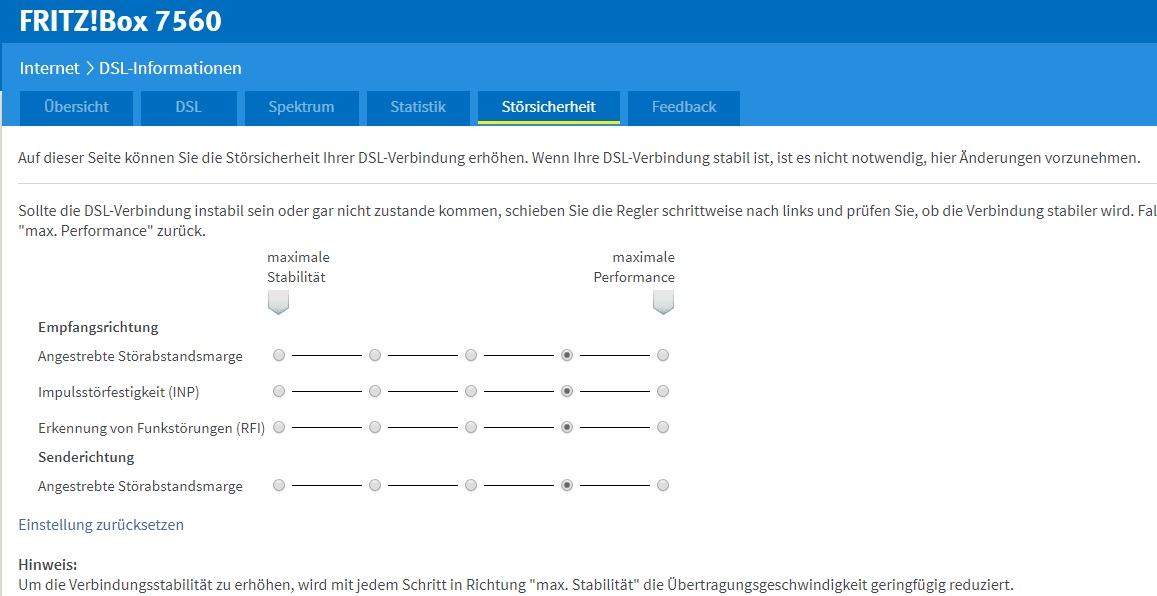Click the maximale Stabilität marker icon
The height and width of the screenshot is (596, 1157).
(278, 302)
